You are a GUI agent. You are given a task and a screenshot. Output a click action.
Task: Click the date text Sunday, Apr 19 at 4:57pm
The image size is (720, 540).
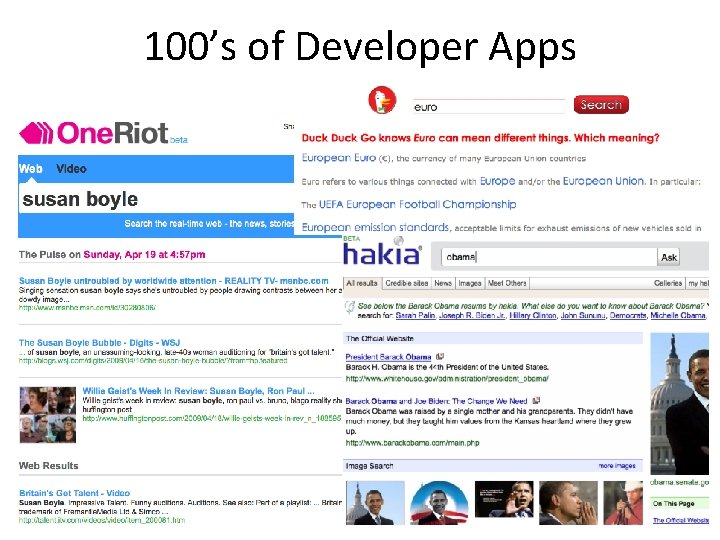click(144, 254)
